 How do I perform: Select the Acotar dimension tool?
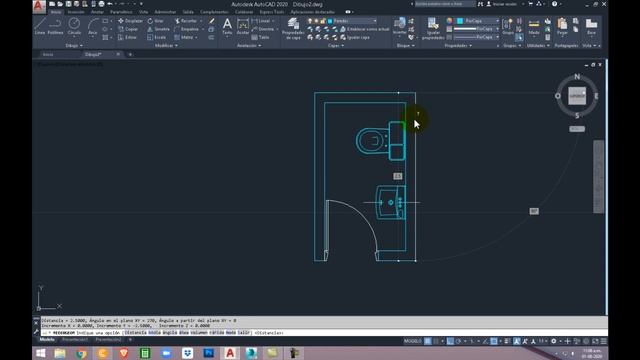coord(242,26)
